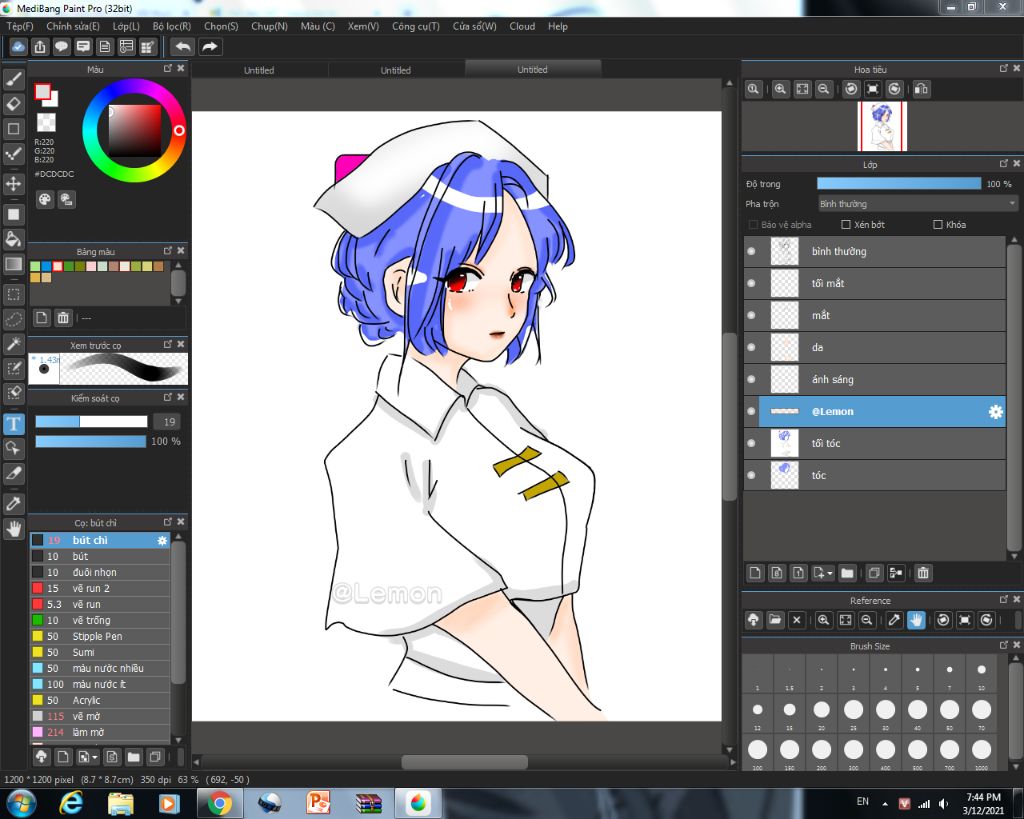The width and height of the screenshot is (1024, 819).
Task: Expand the add-layer dropdown arrow in the Layer panel
Action: click(829, 574)
